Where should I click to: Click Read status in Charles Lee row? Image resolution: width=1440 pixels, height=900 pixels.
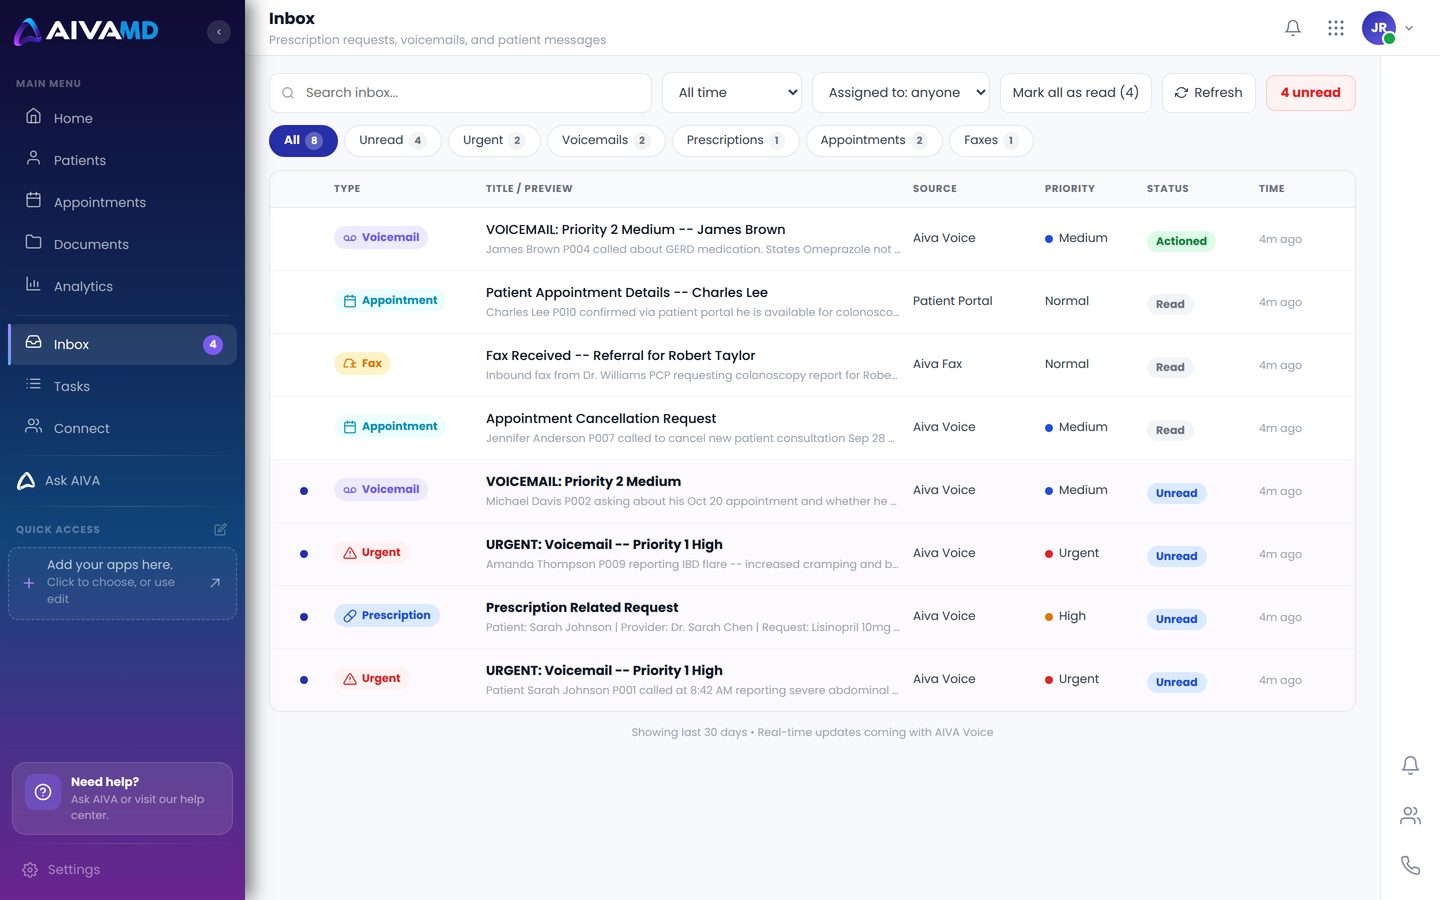click(1170, 304)
